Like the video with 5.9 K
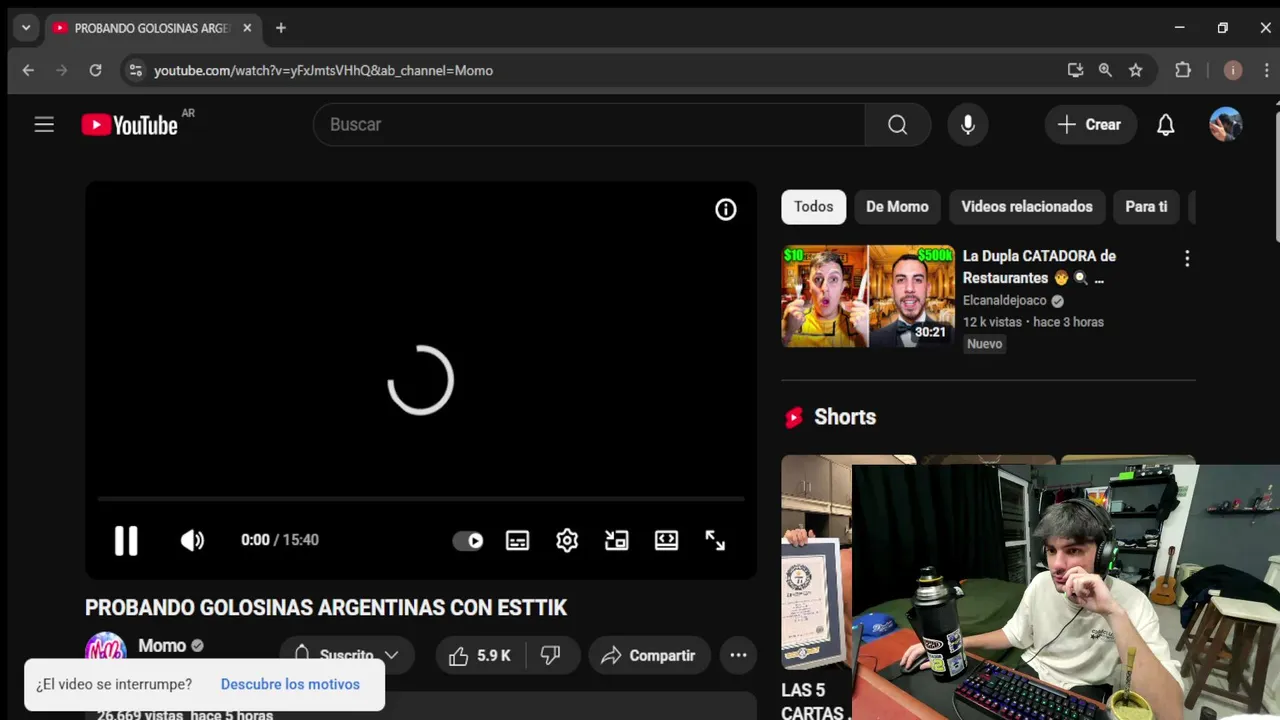 (x=480, y=656)
